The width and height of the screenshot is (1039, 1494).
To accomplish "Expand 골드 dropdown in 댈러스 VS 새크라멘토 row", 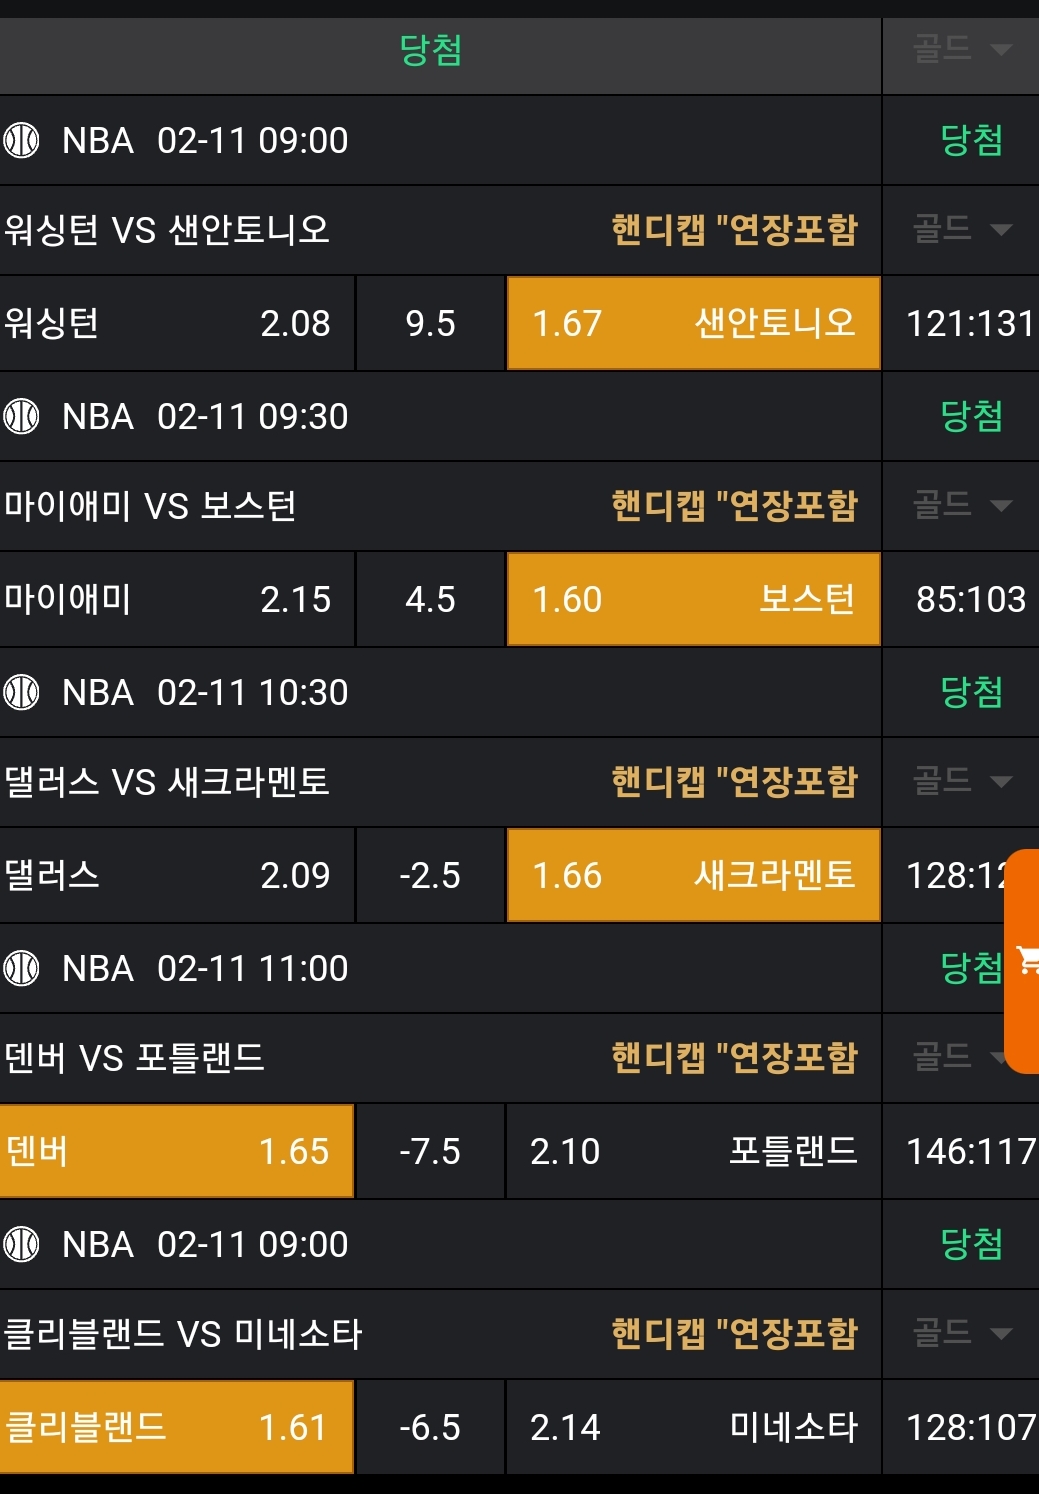I will coord(962,782).
